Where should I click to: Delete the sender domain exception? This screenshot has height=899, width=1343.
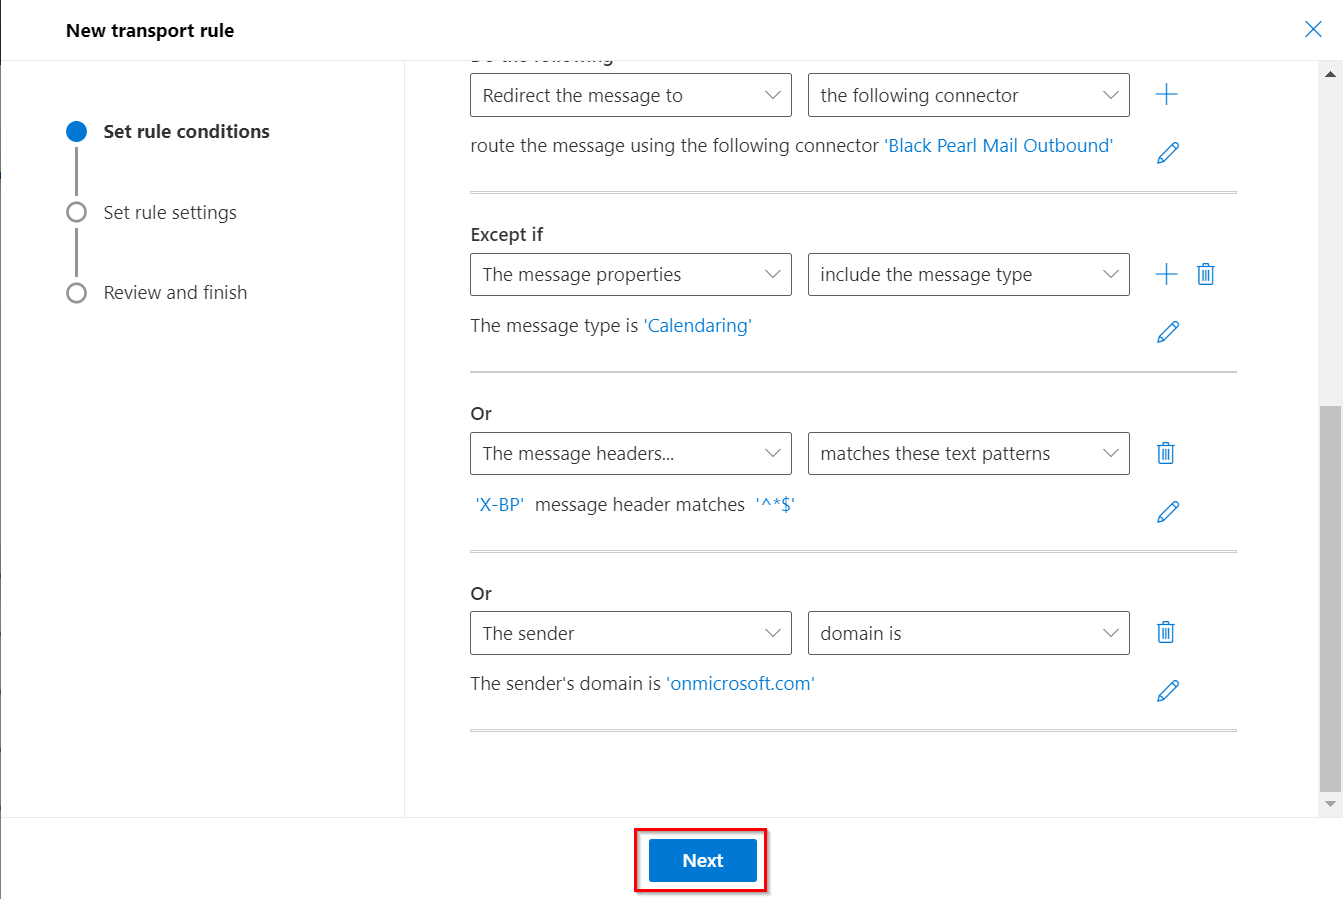pos(1165,632)
